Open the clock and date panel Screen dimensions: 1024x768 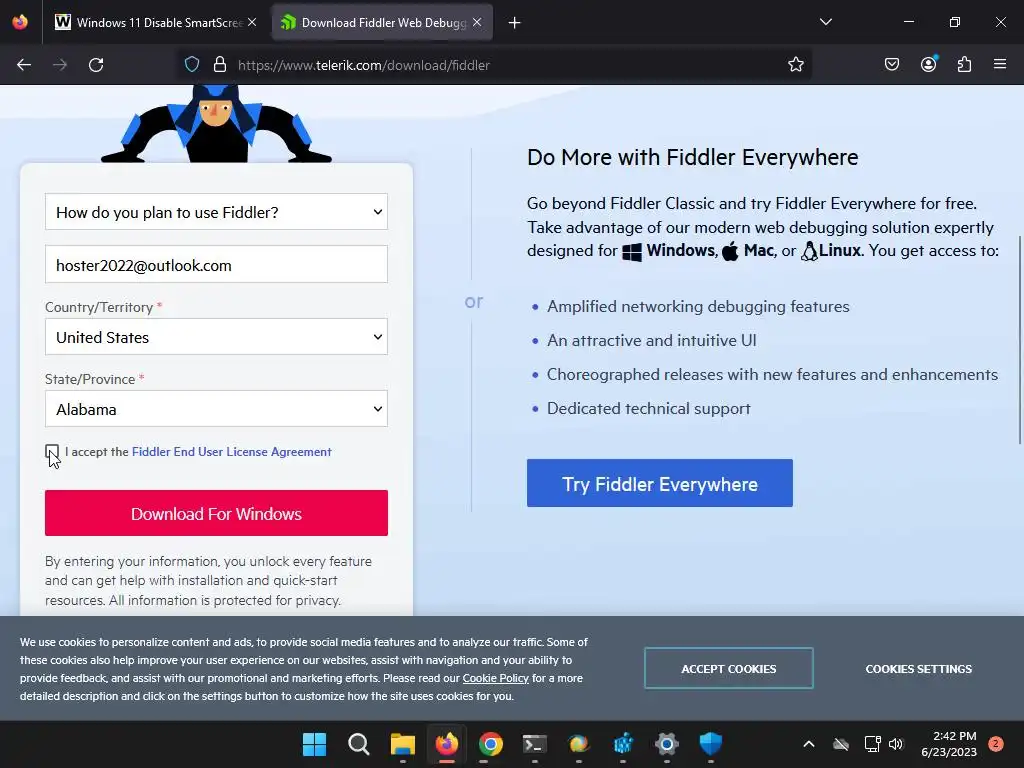[949, 744]
